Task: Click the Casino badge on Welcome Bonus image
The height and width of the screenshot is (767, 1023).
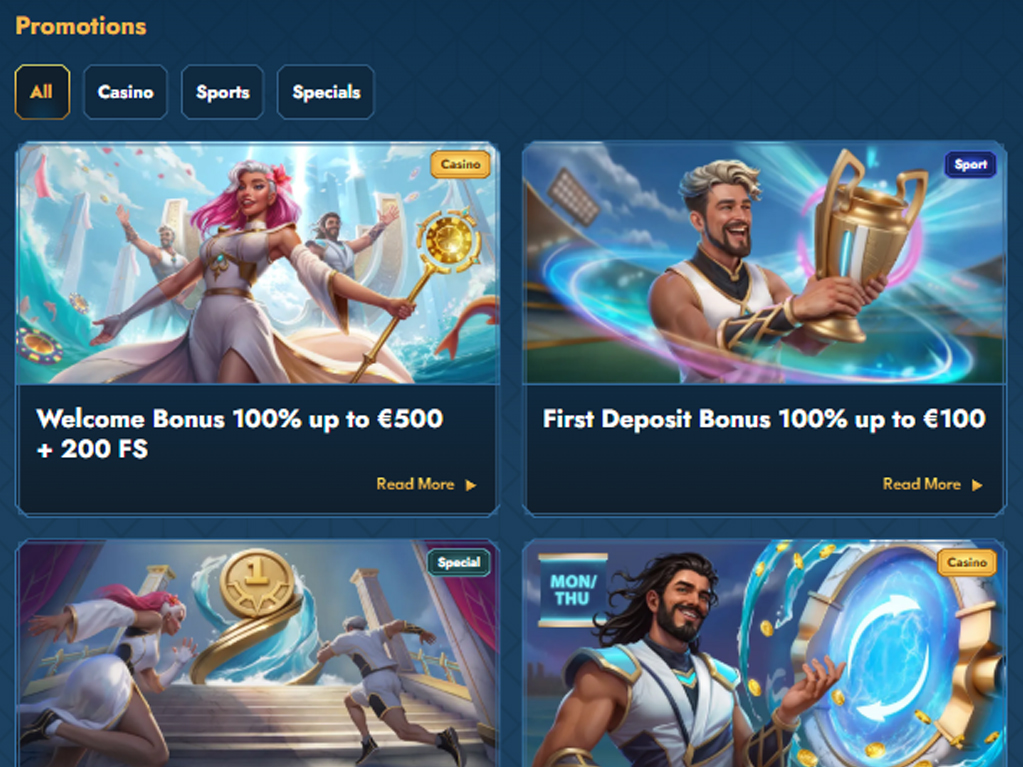Action: point(460,164)
